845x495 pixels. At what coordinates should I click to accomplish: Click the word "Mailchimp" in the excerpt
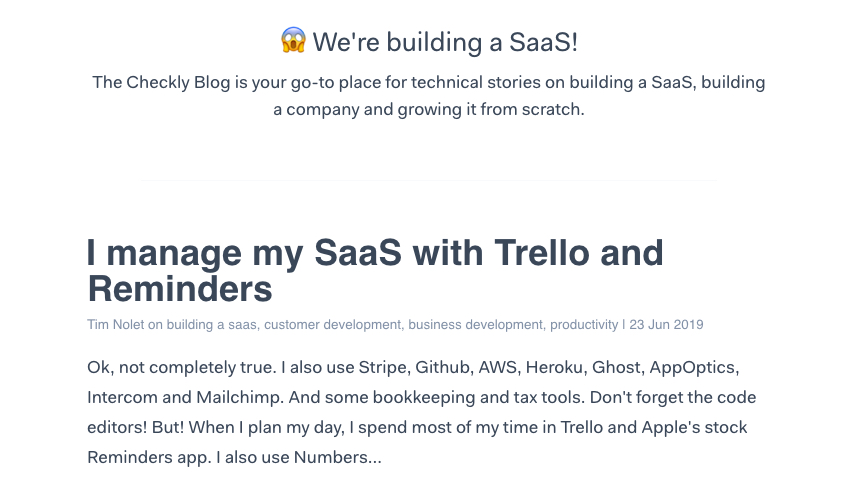pyautogui.click(x=239, y=398)
